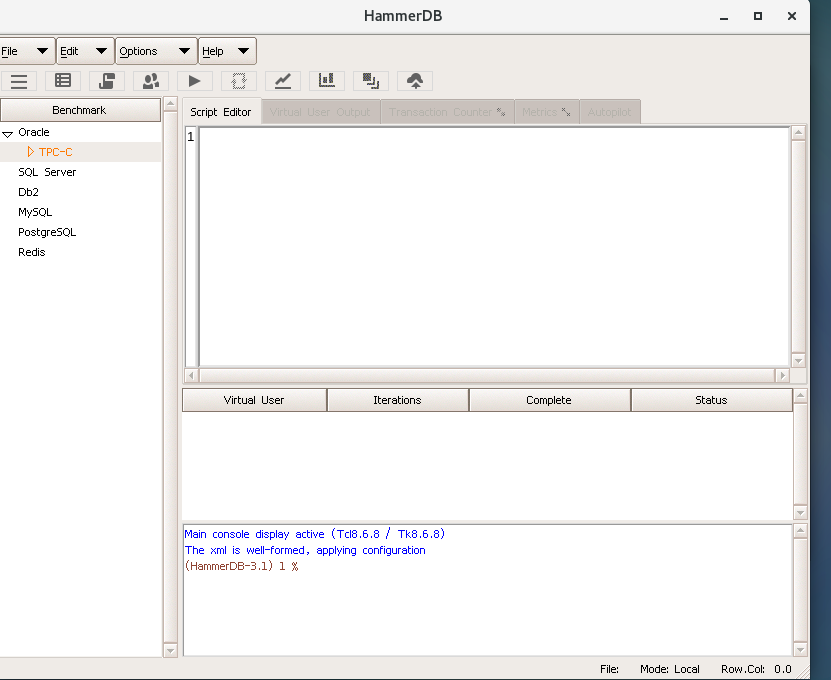Click the Benchmark tree scroll up arrow
The image size is (831, 680).
coord(170,103)
